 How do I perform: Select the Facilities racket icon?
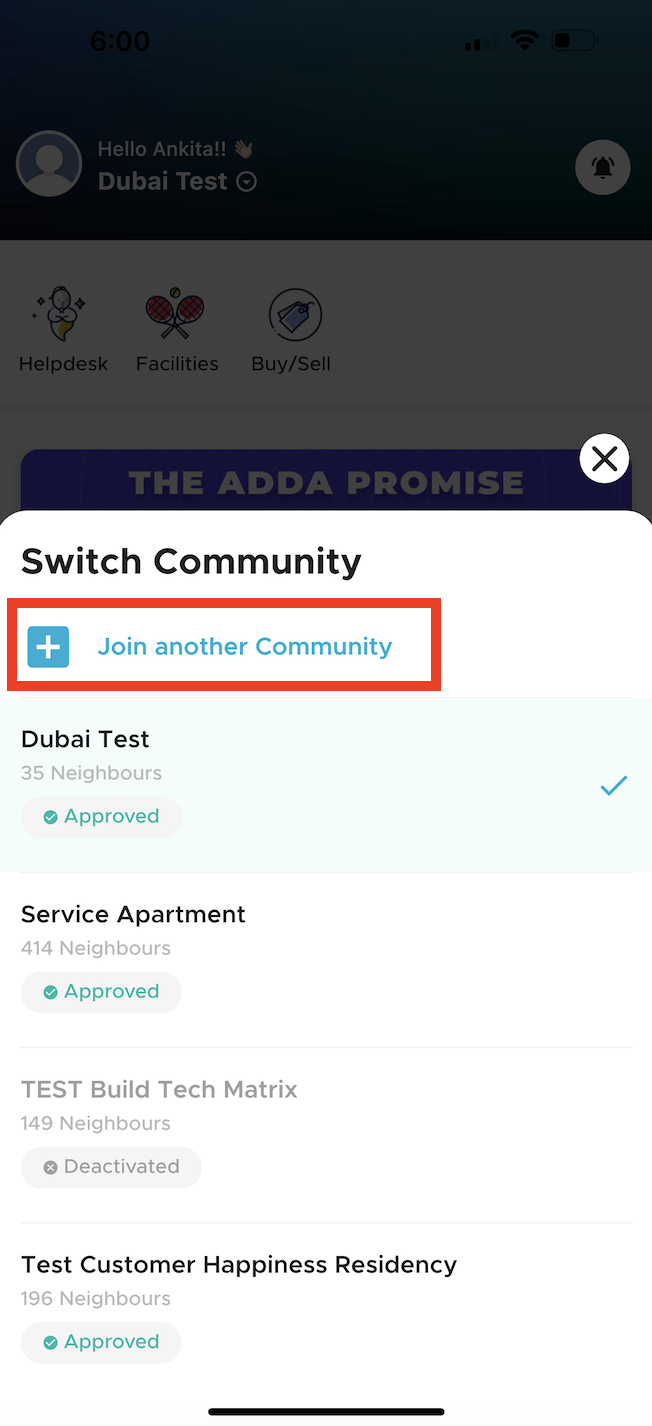click(x=175, y=312)
